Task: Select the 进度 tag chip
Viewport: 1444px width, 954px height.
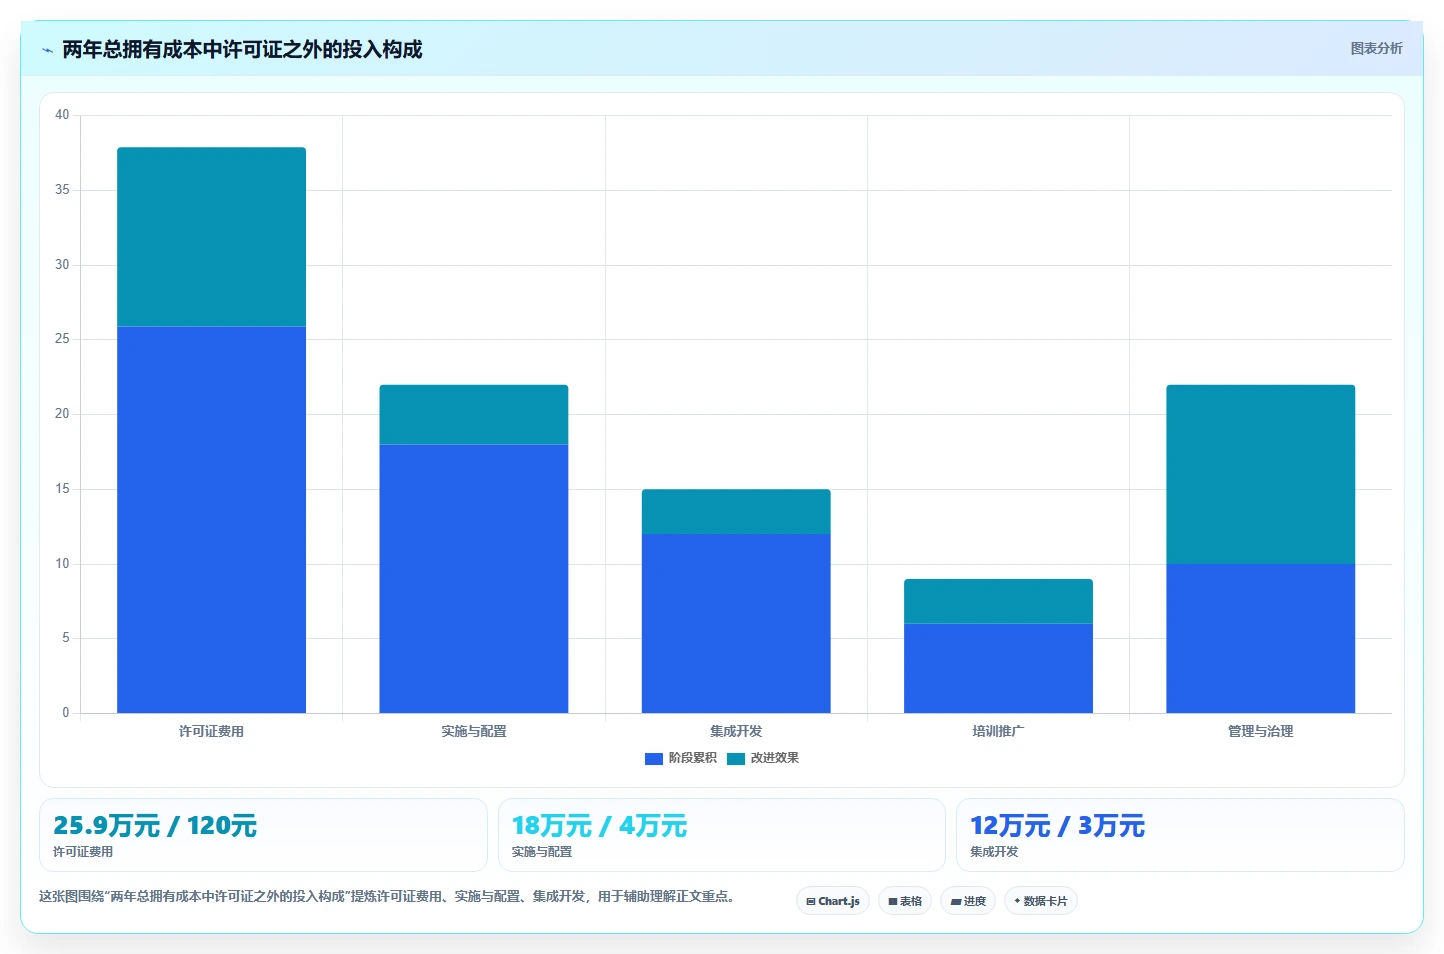Action: click(x=968, y=901)
